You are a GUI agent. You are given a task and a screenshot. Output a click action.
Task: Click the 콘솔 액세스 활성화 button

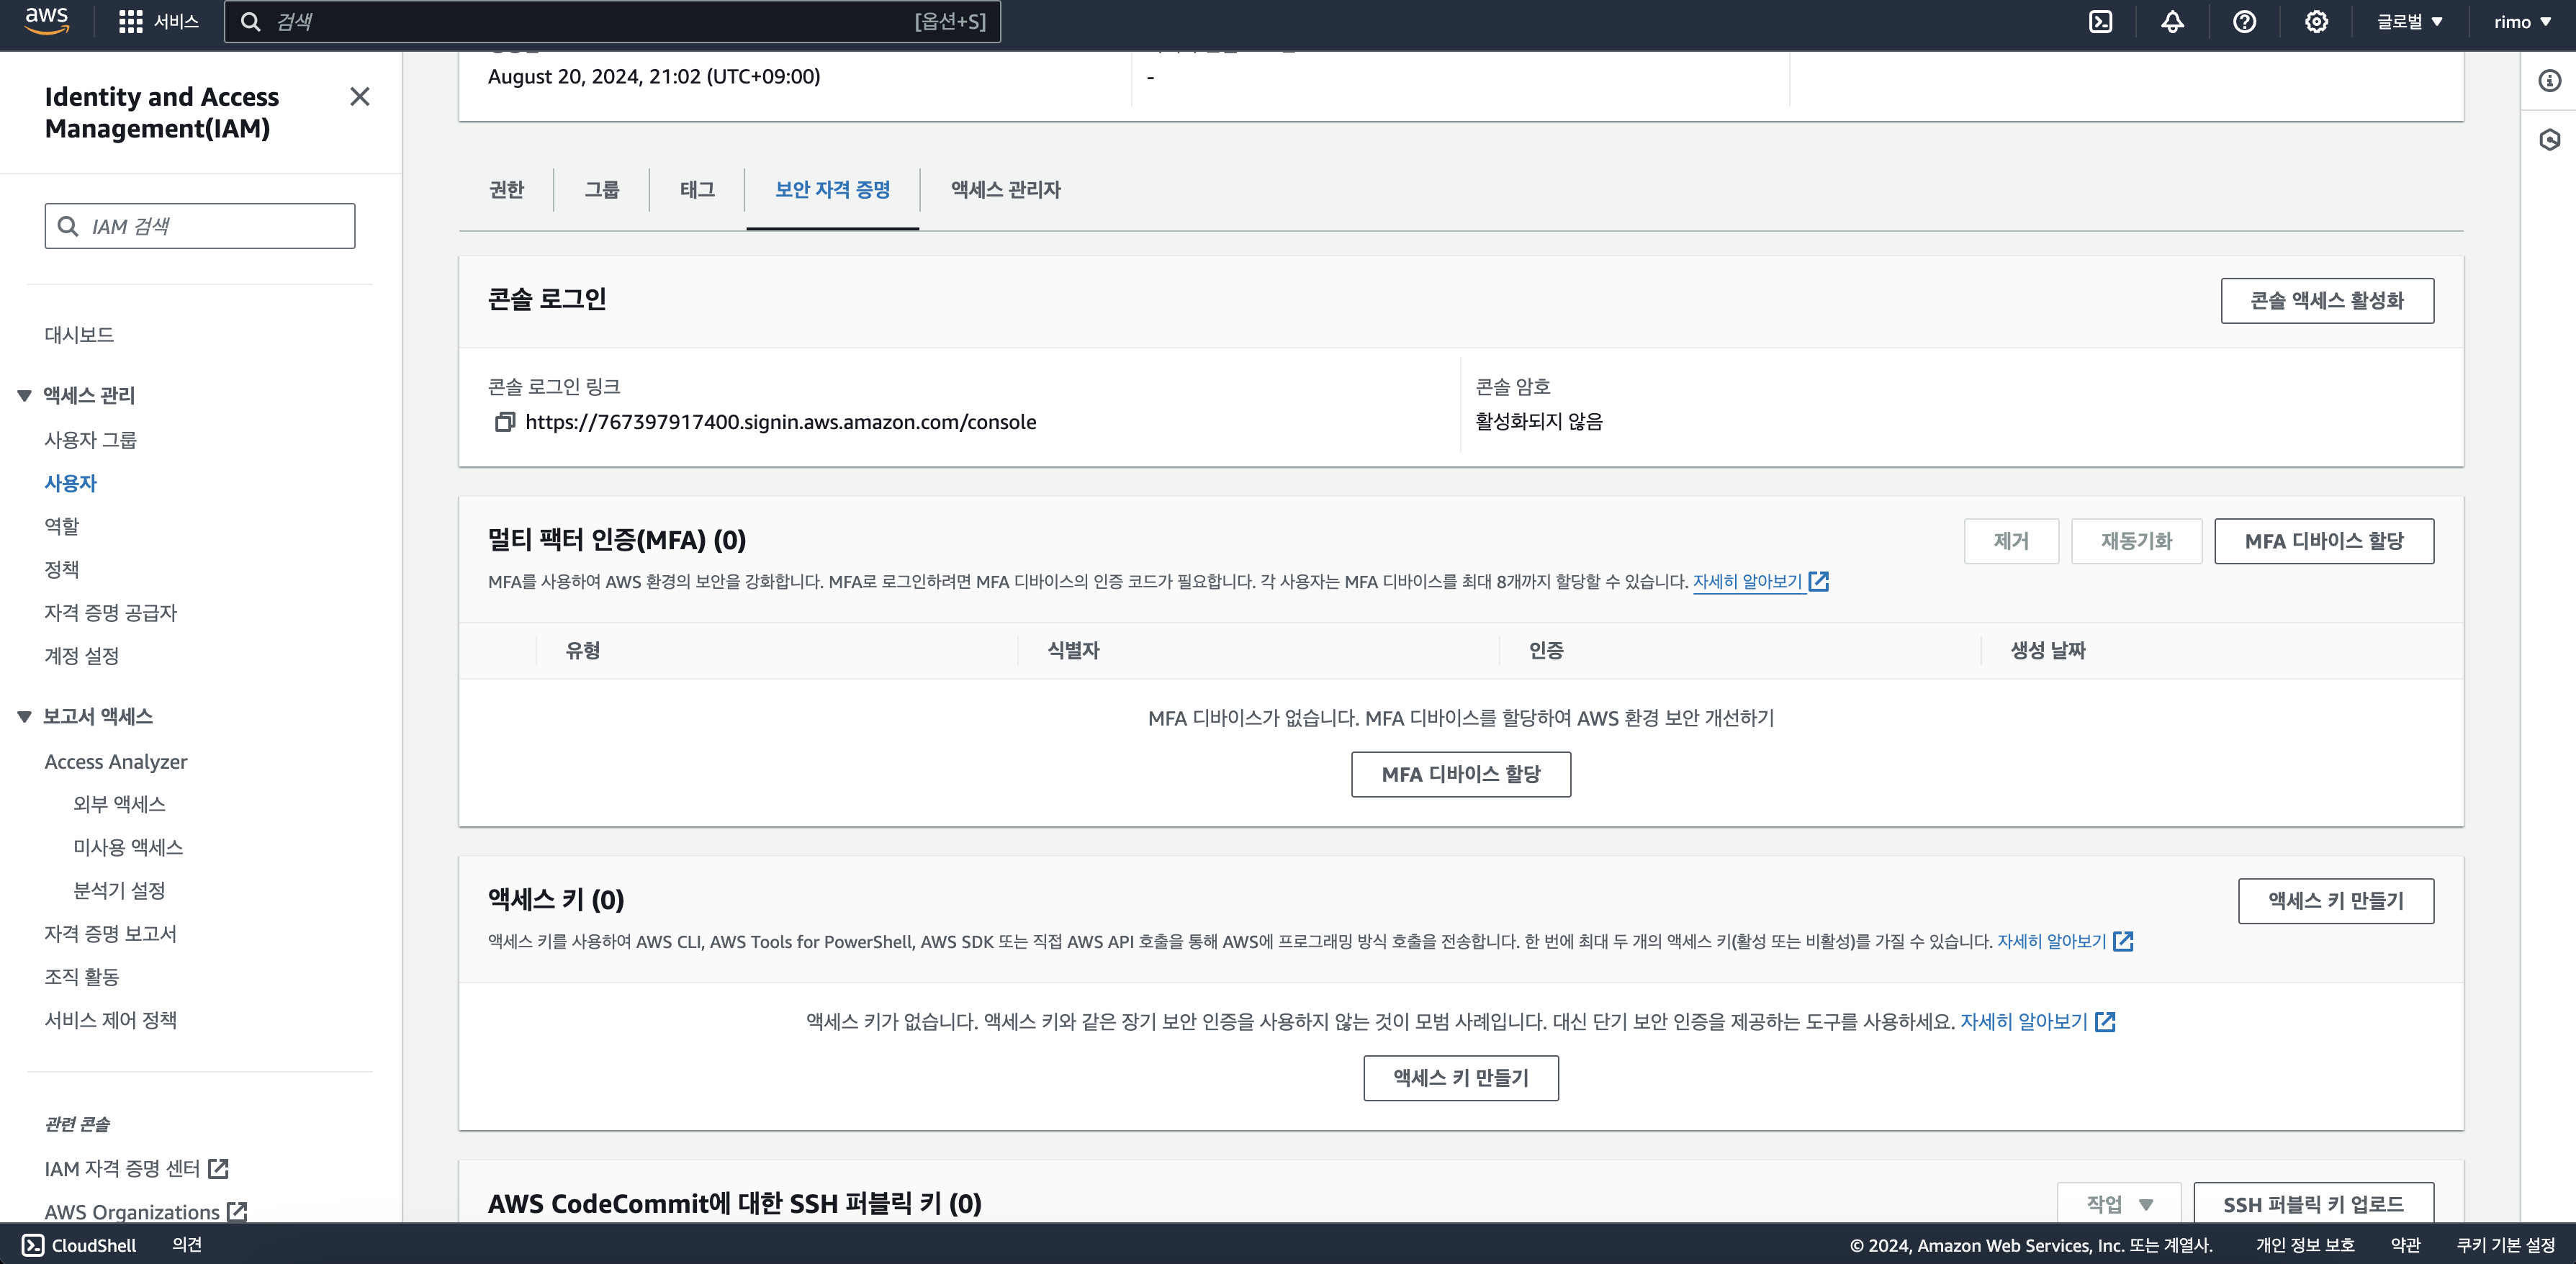point(2326,301)
